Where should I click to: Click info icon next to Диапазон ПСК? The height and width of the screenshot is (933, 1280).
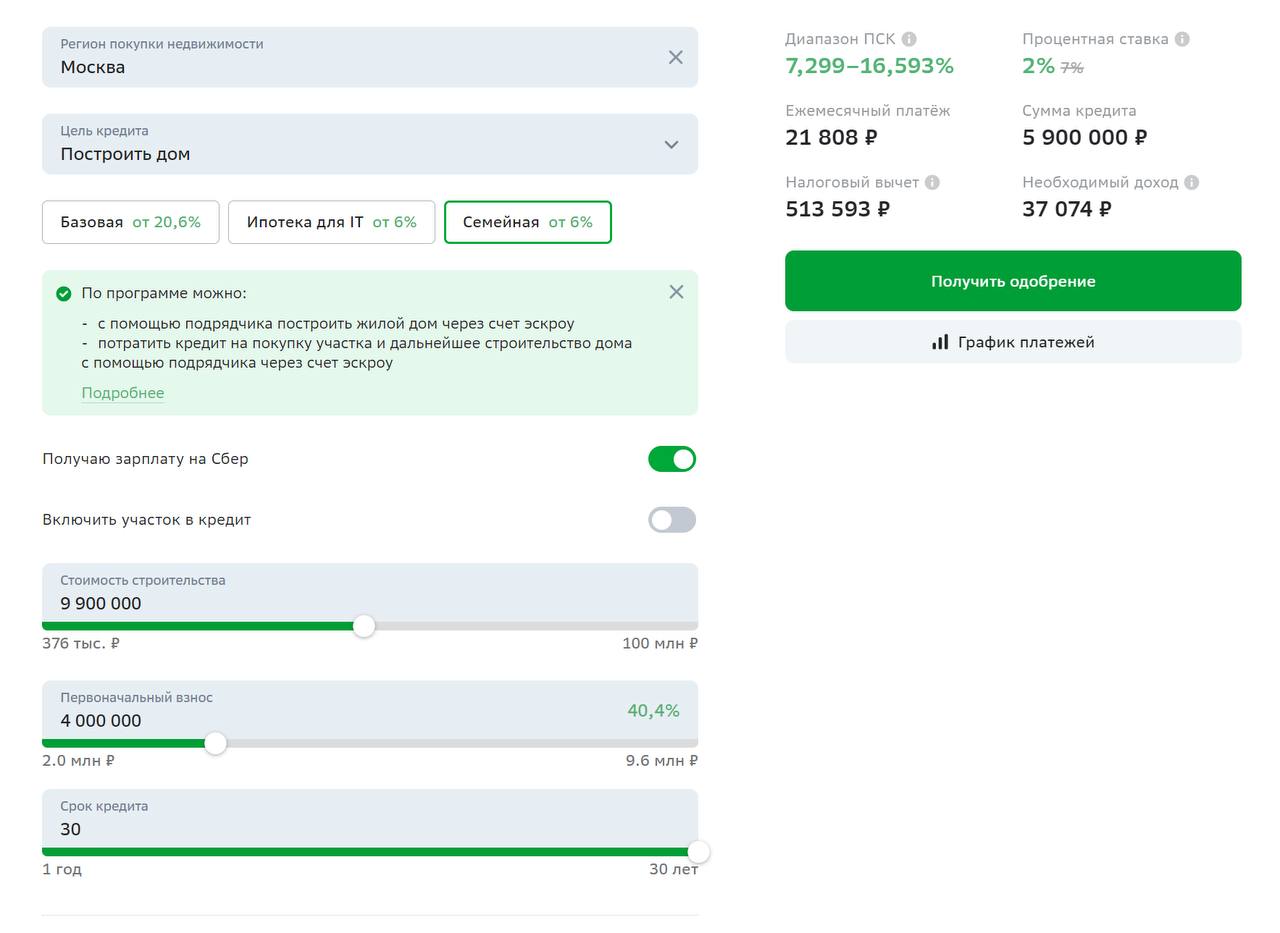[908, 39]
